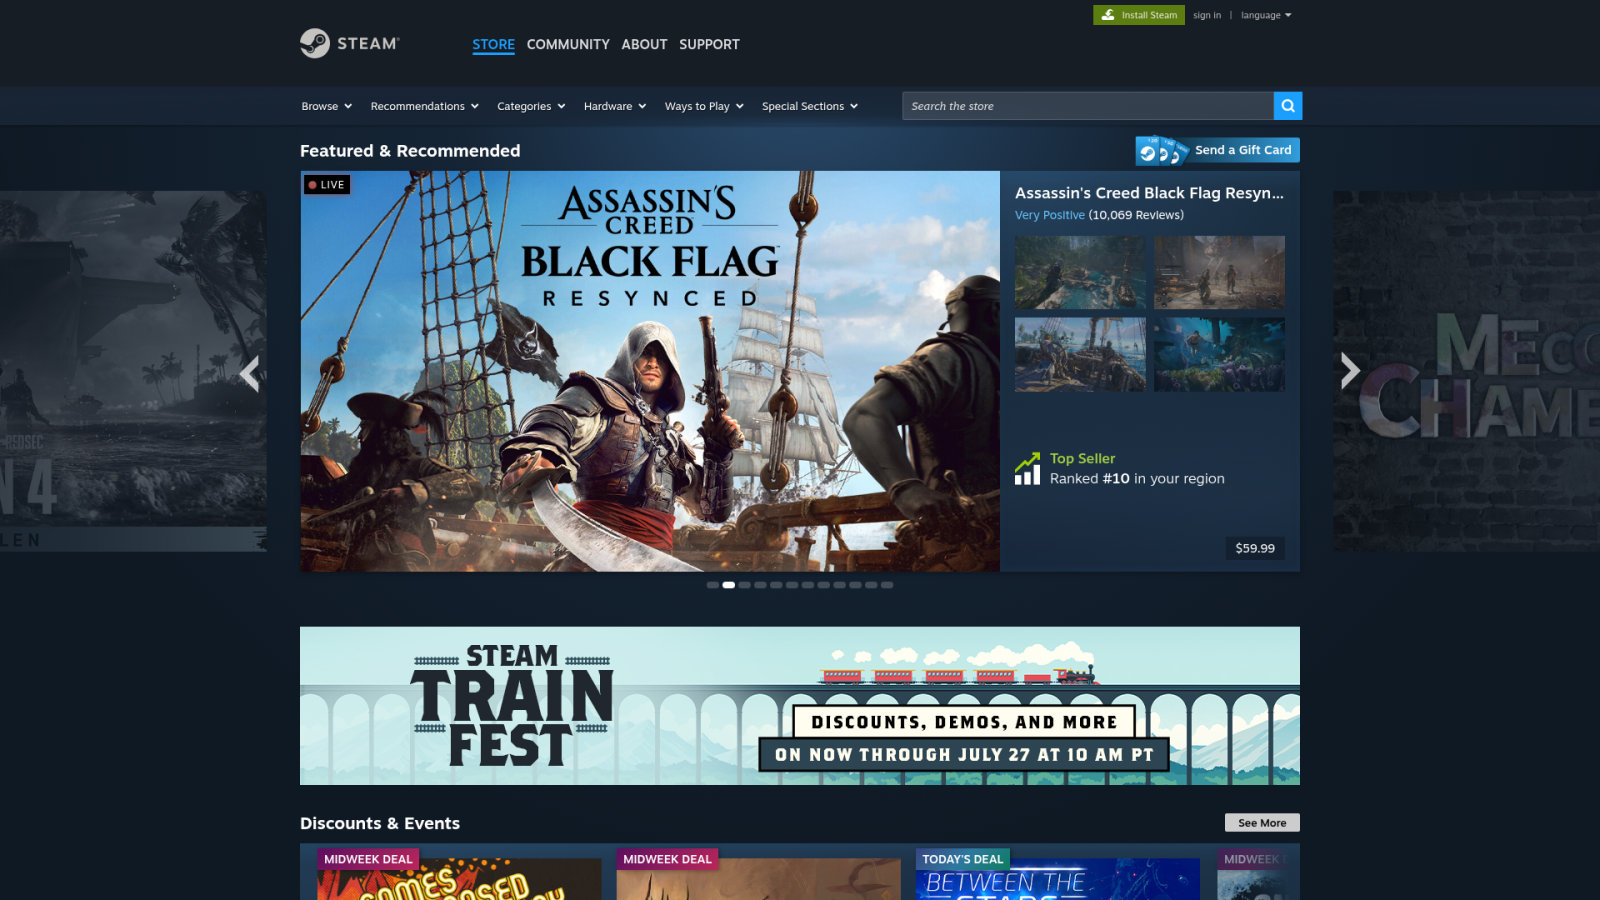Select the last carousel pagination dot
Screen dimensions: 1600x900
(x=887, y=585)
